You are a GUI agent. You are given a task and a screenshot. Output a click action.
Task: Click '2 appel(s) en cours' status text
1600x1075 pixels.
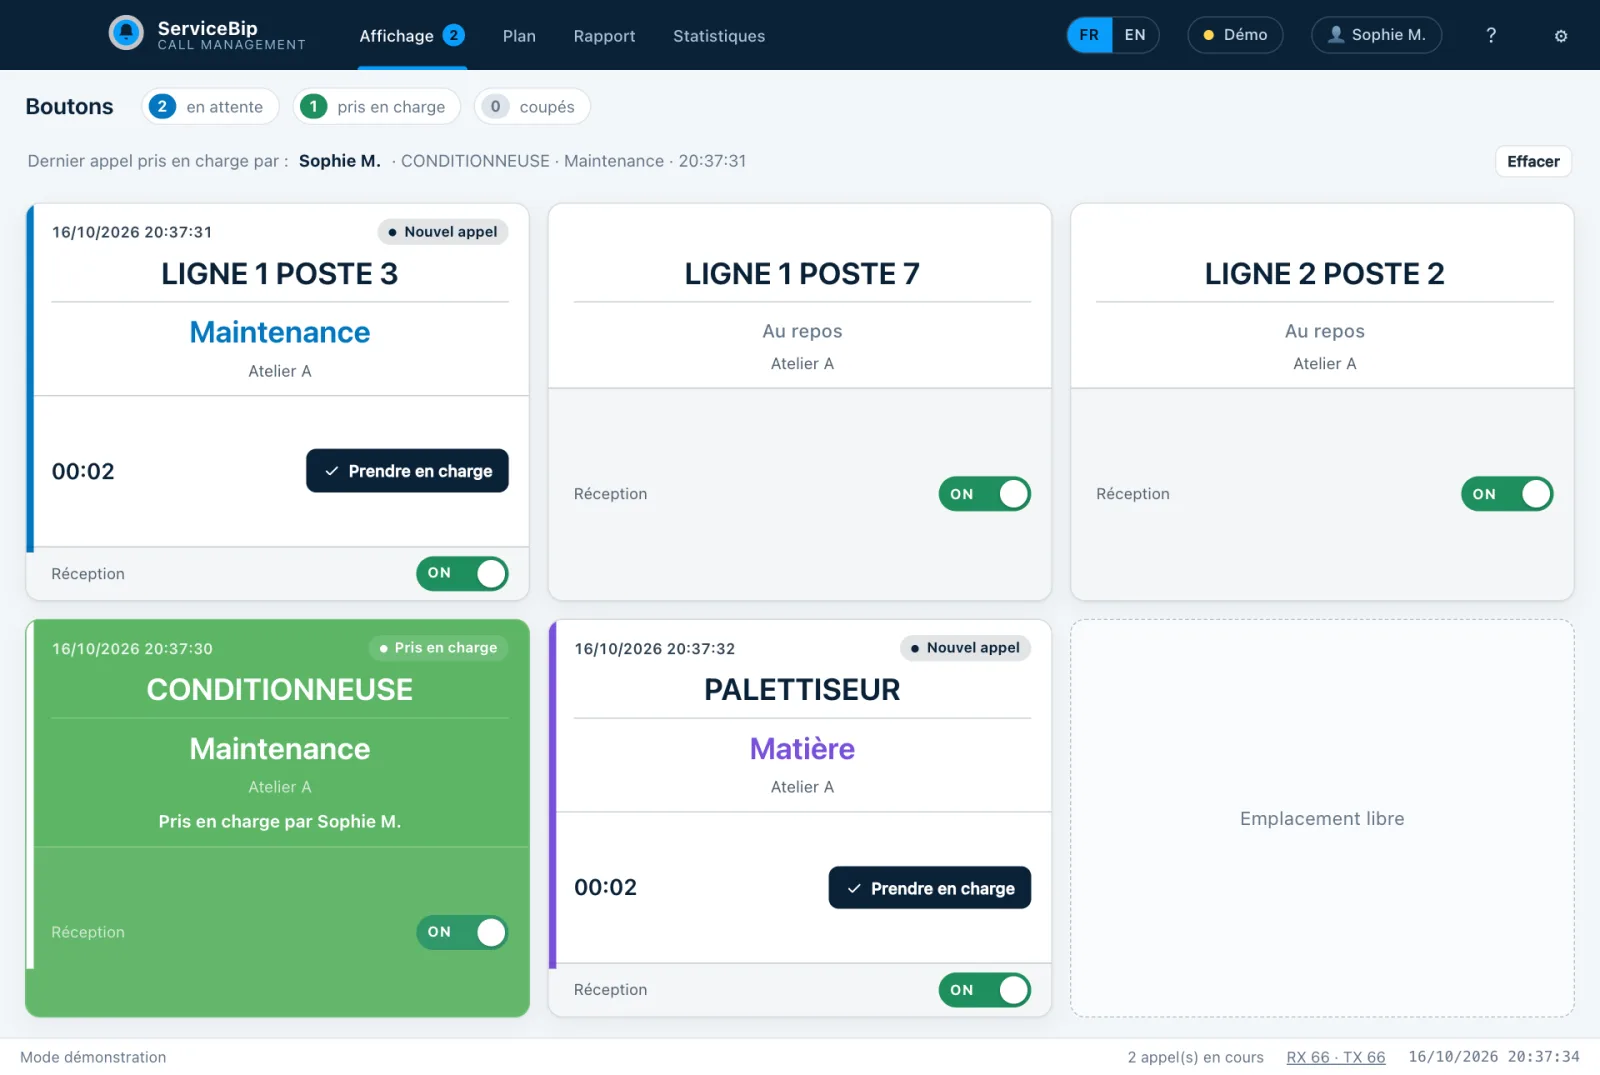[x=1196, y=1057]
